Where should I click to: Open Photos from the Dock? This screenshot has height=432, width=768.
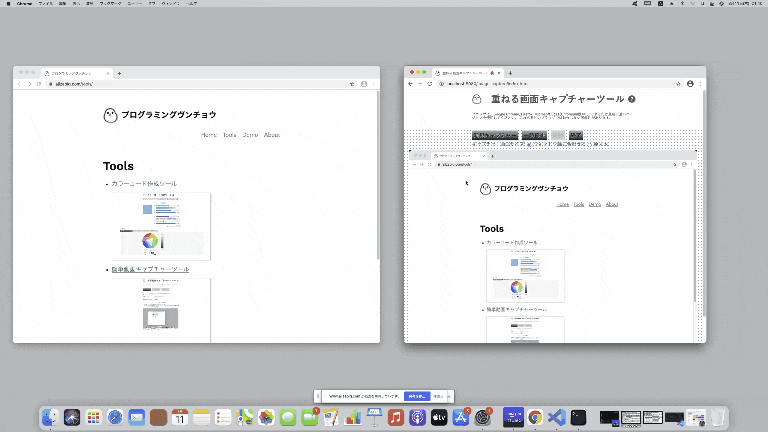(266, 417)
